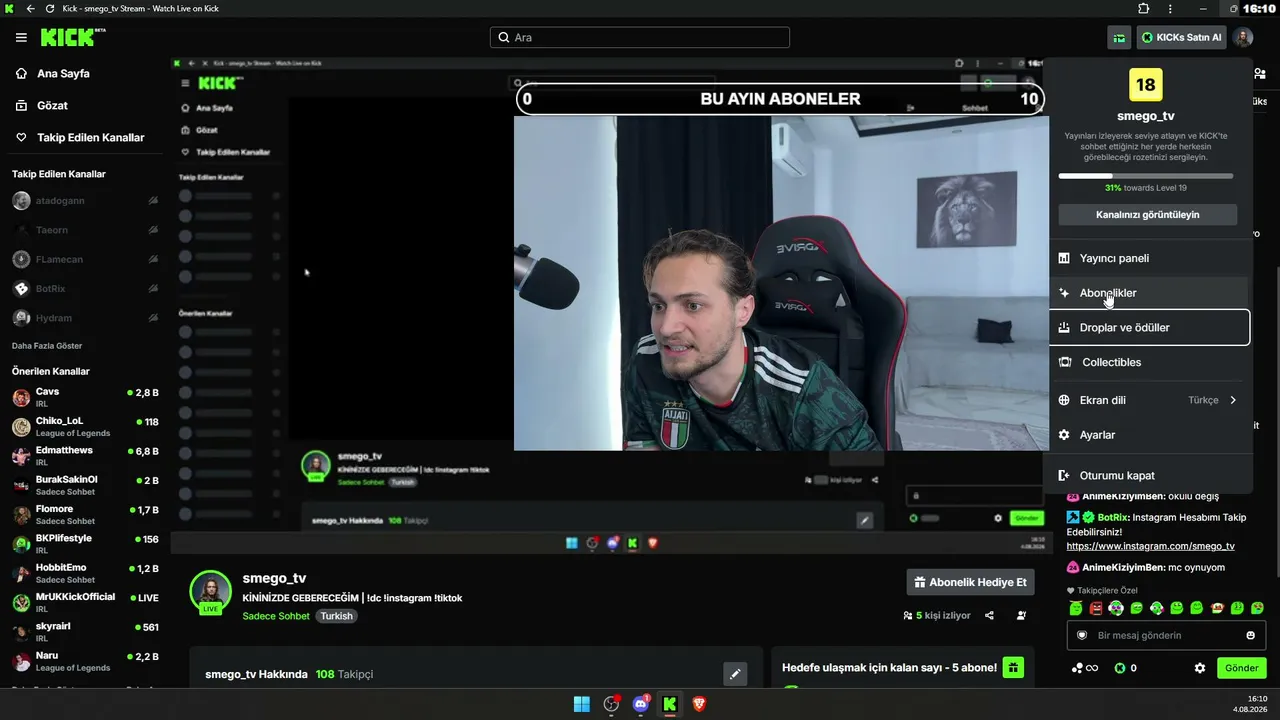This screenshot has height=720, width=1280.
Task: Edit channel info with the pencil icon
Action: 735,674
